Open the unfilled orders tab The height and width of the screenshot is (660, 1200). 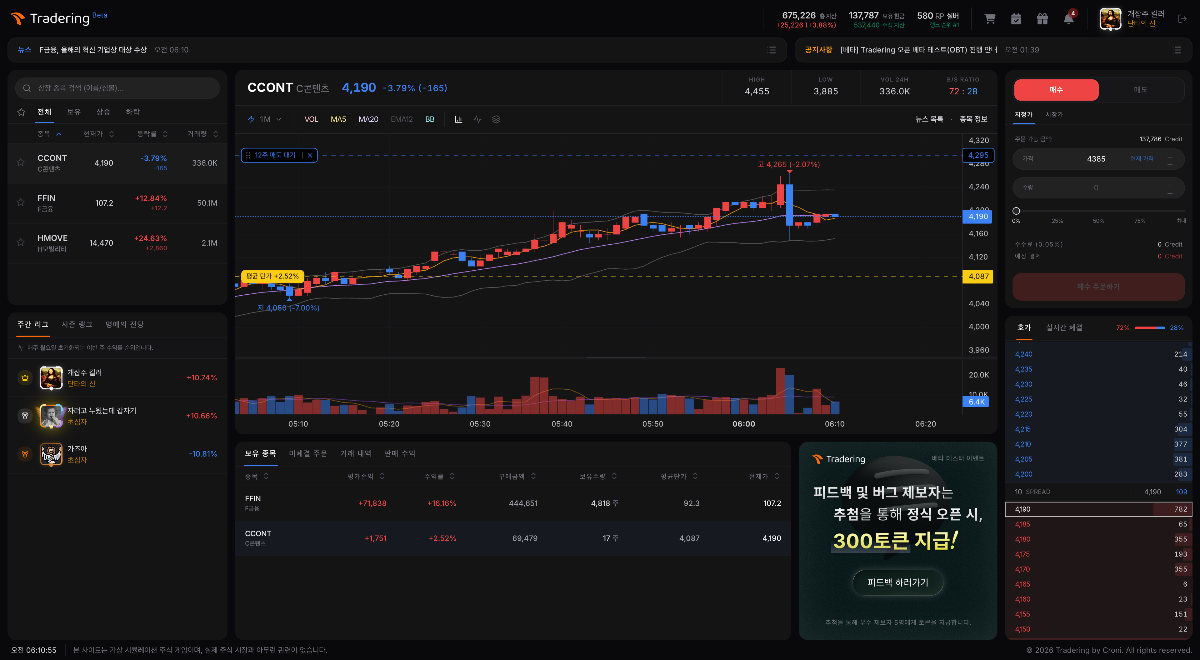click(x=308, y=453)
